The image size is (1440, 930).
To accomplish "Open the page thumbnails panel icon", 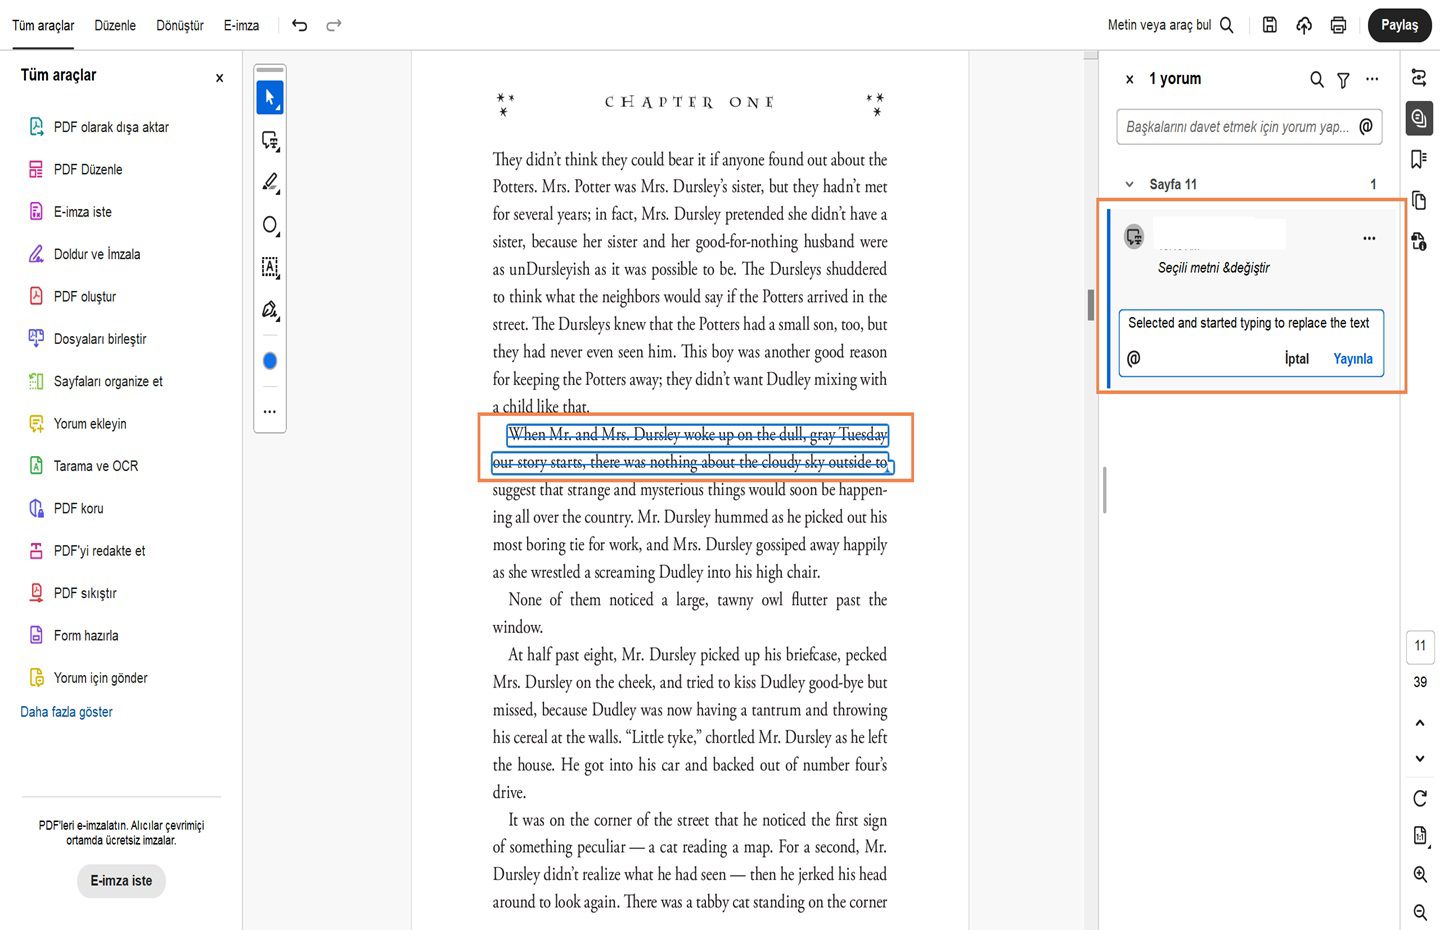I will [1419, 200].
